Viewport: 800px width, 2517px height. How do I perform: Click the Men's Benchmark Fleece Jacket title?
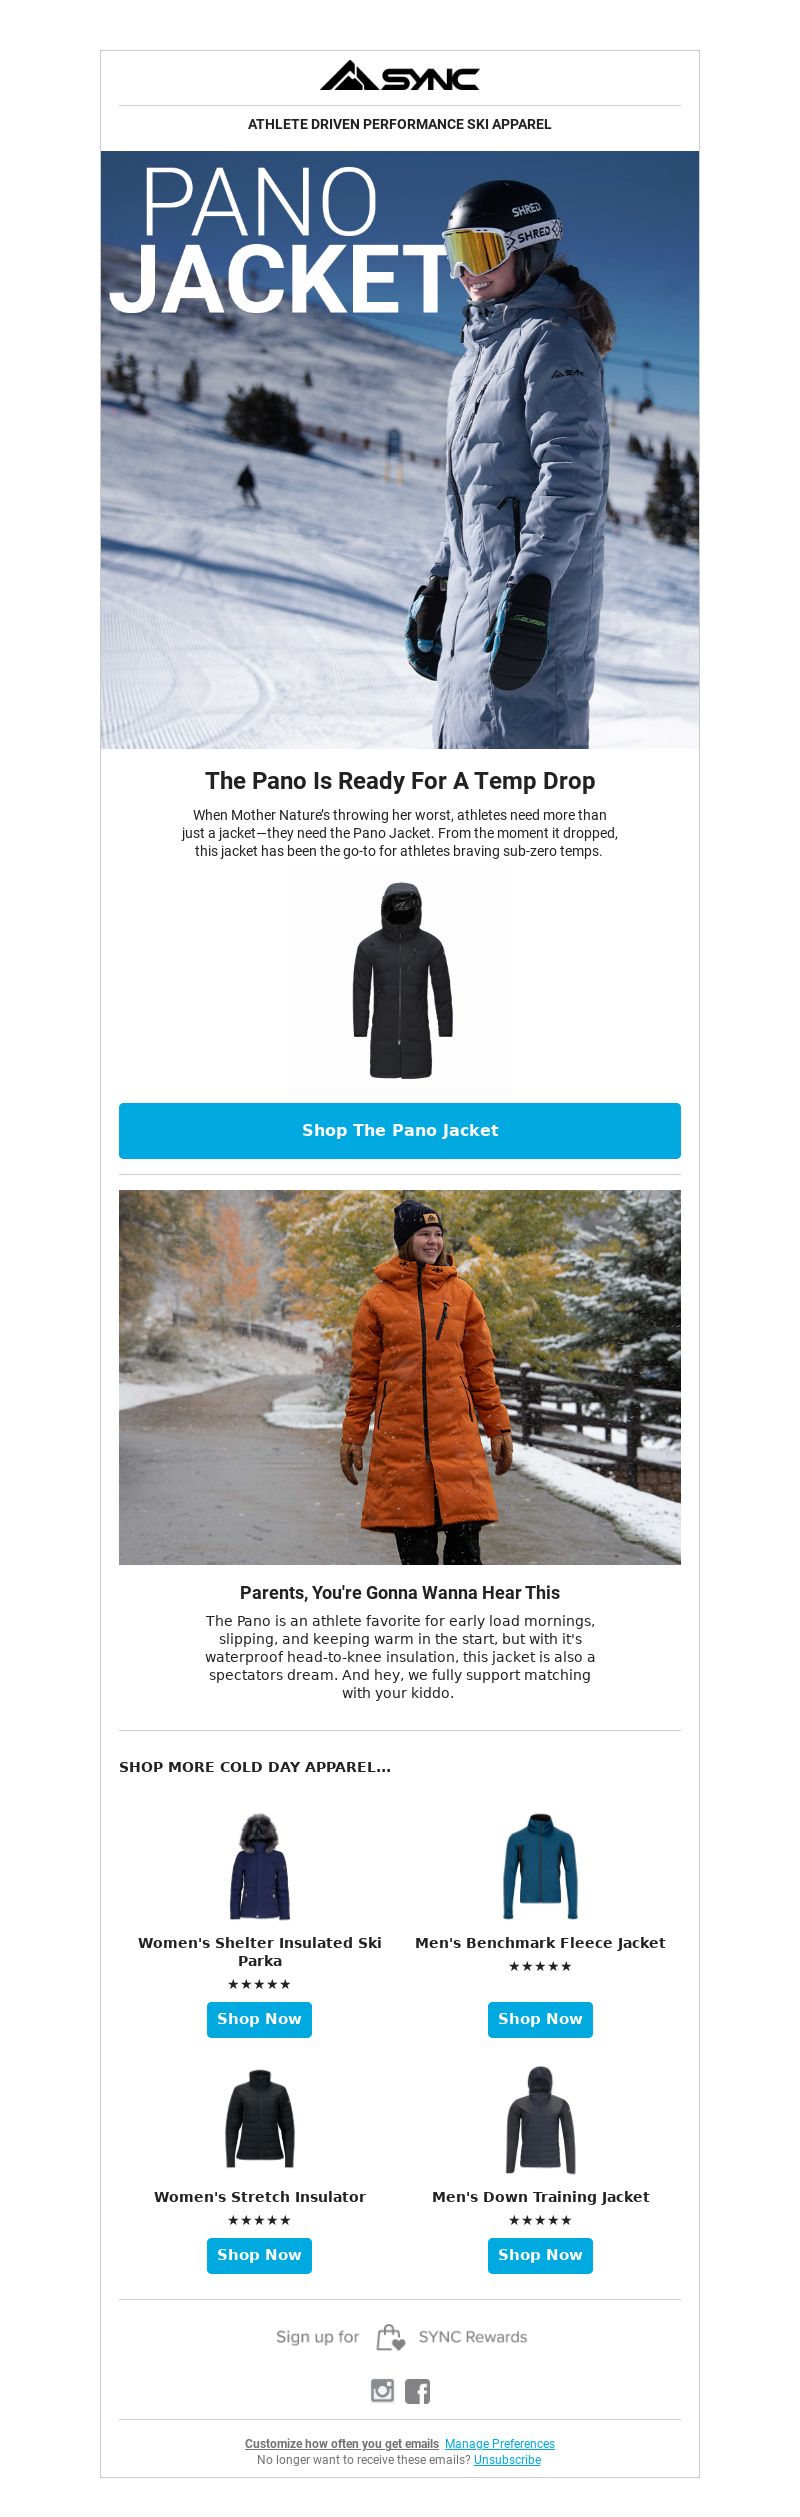540,1943
